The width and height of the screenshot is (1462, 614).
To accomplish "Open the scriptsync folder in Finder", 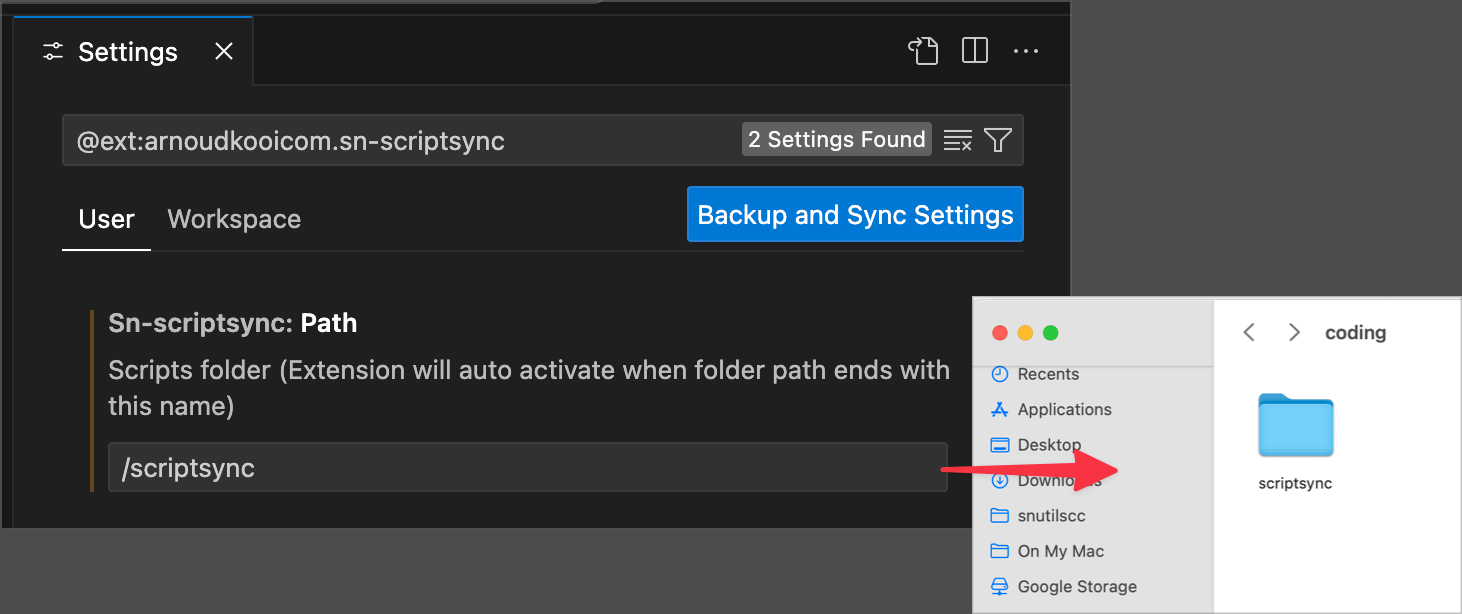I will tap(1295, 426).
